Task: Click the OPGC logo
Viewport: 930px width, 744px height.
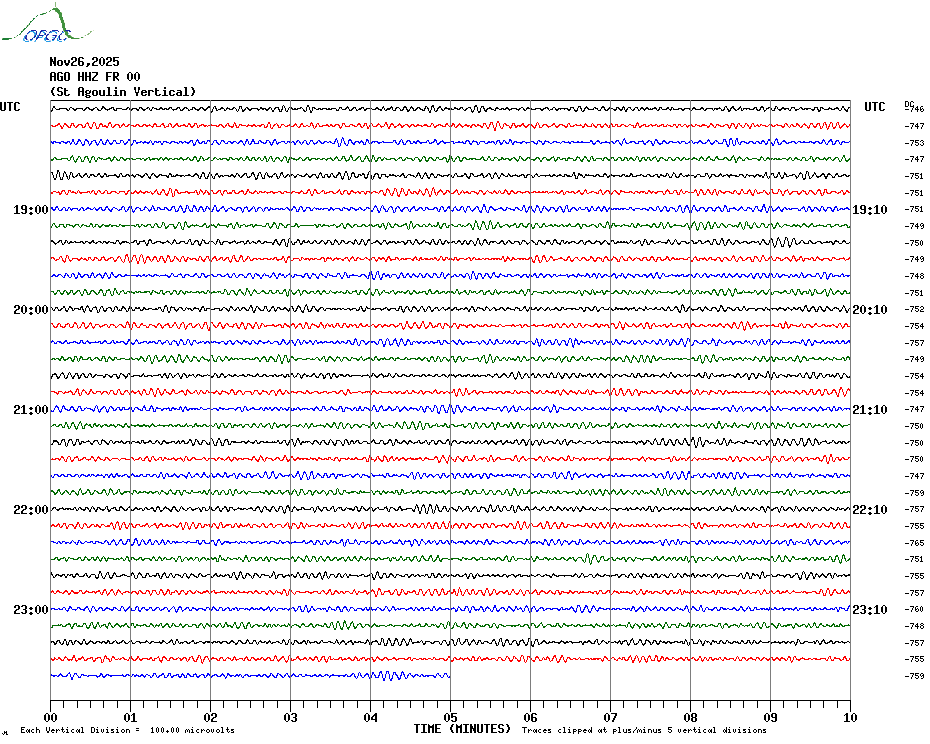Action: [x=46, y=24]
